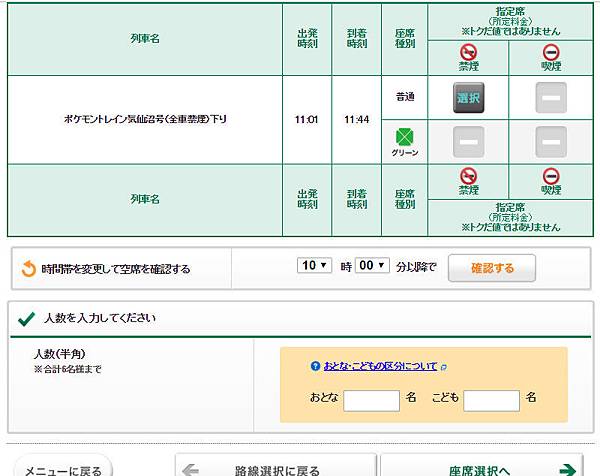Viewport: 600px width, 476px height.
Task: Click unavailable non-smoking Green car dash button
Action: [x=468, y=142]
